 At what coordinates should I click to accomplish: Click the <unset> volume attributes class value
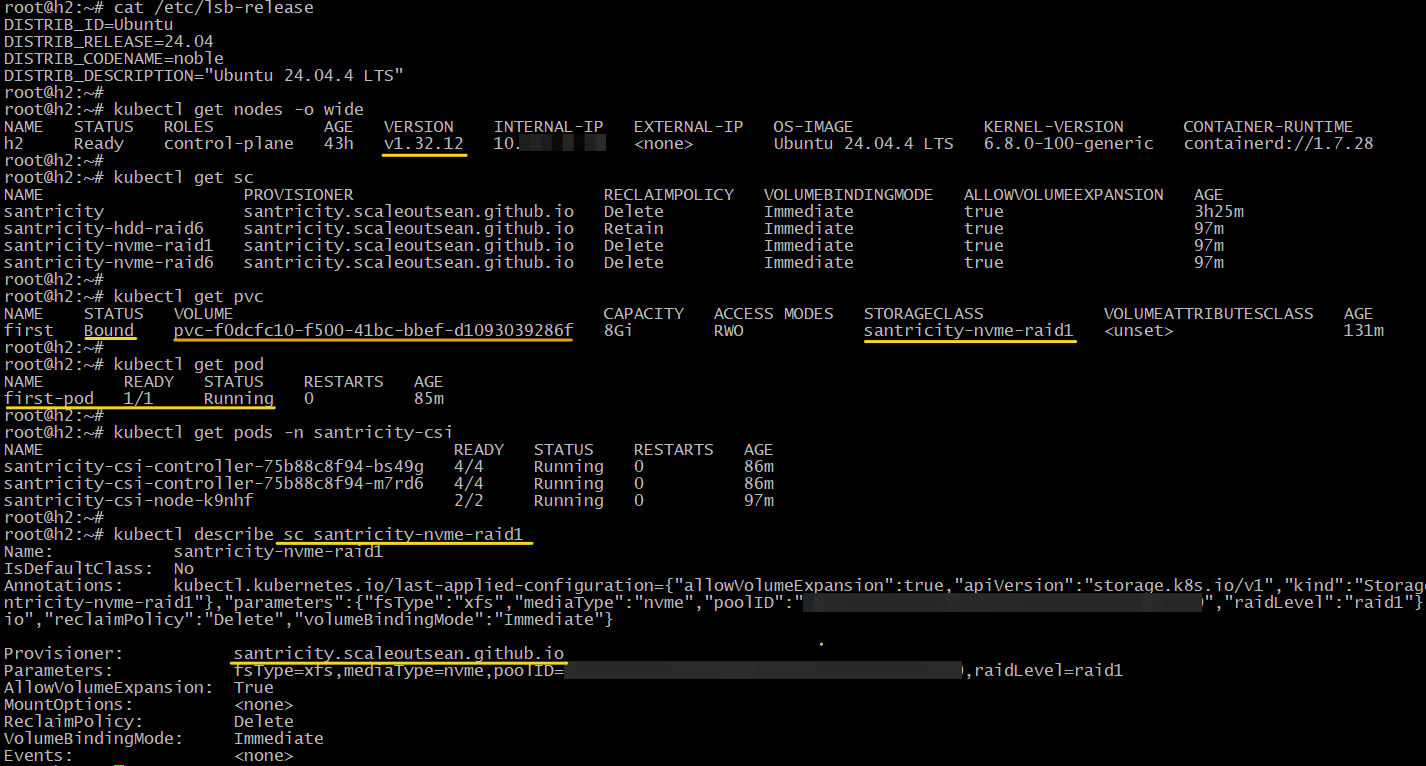coord(1139,331)
